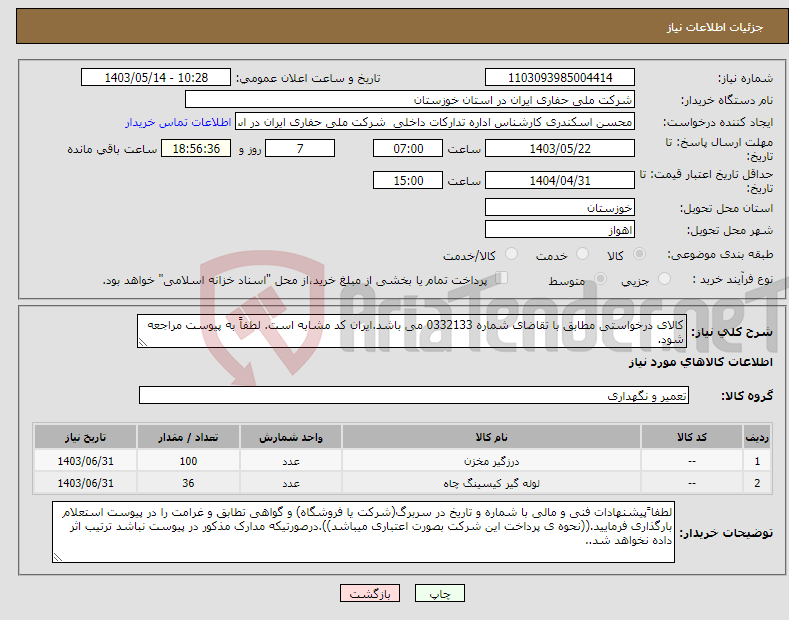Click the ردیف column header
This screenshot has height=620, width=789.
757,437
